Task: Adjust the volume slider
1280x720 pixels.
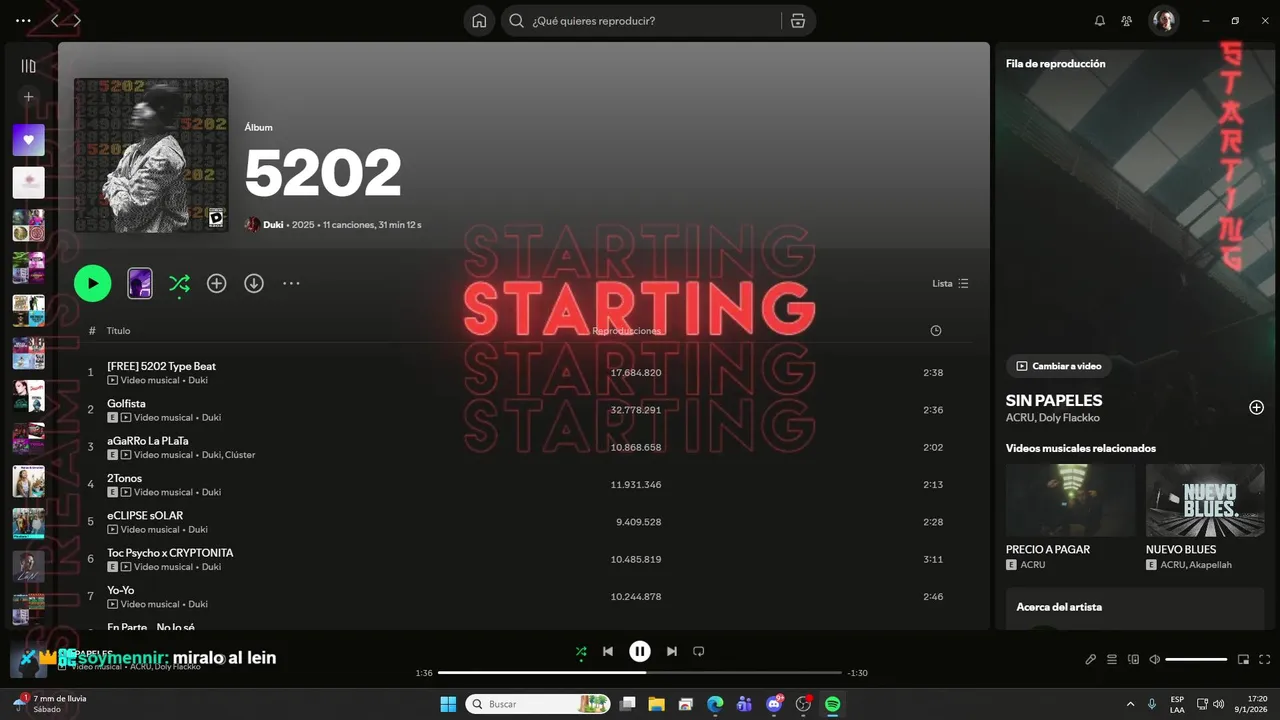Action: (x=1196, y=660)
